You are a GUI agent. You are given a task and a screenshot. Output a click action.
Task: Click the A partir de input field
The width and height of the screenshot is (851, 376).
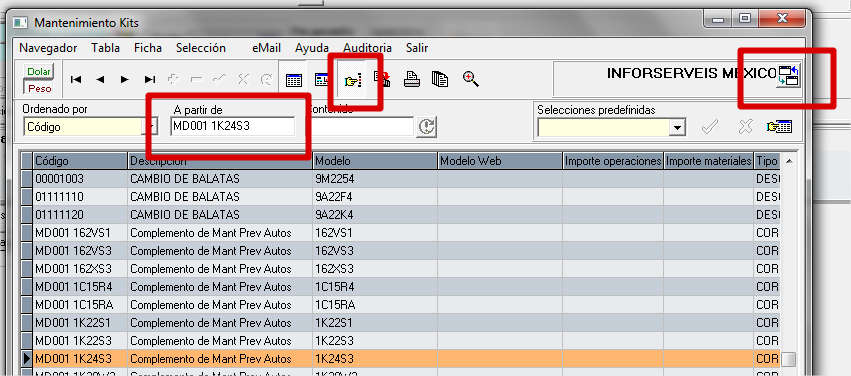pyautogui.click(x=232, y=127)
